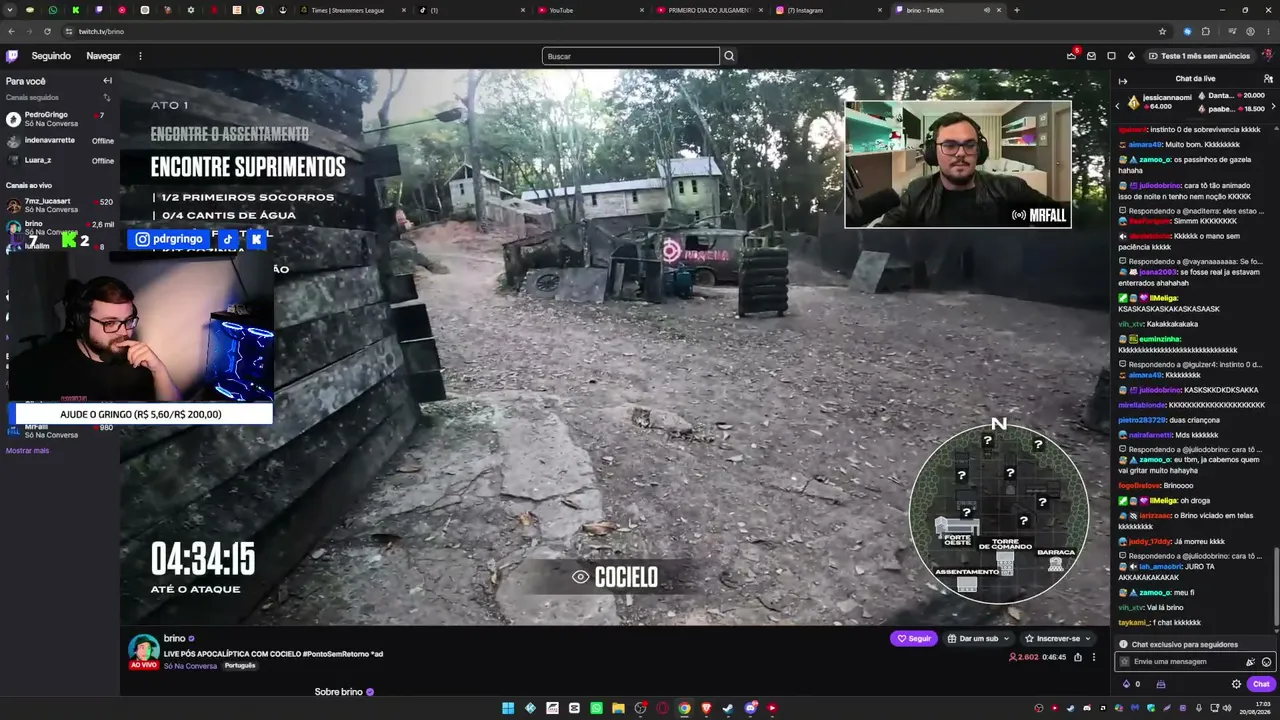
Task: Open the Inscrever-se dropdown
Action: [1057, 638]
